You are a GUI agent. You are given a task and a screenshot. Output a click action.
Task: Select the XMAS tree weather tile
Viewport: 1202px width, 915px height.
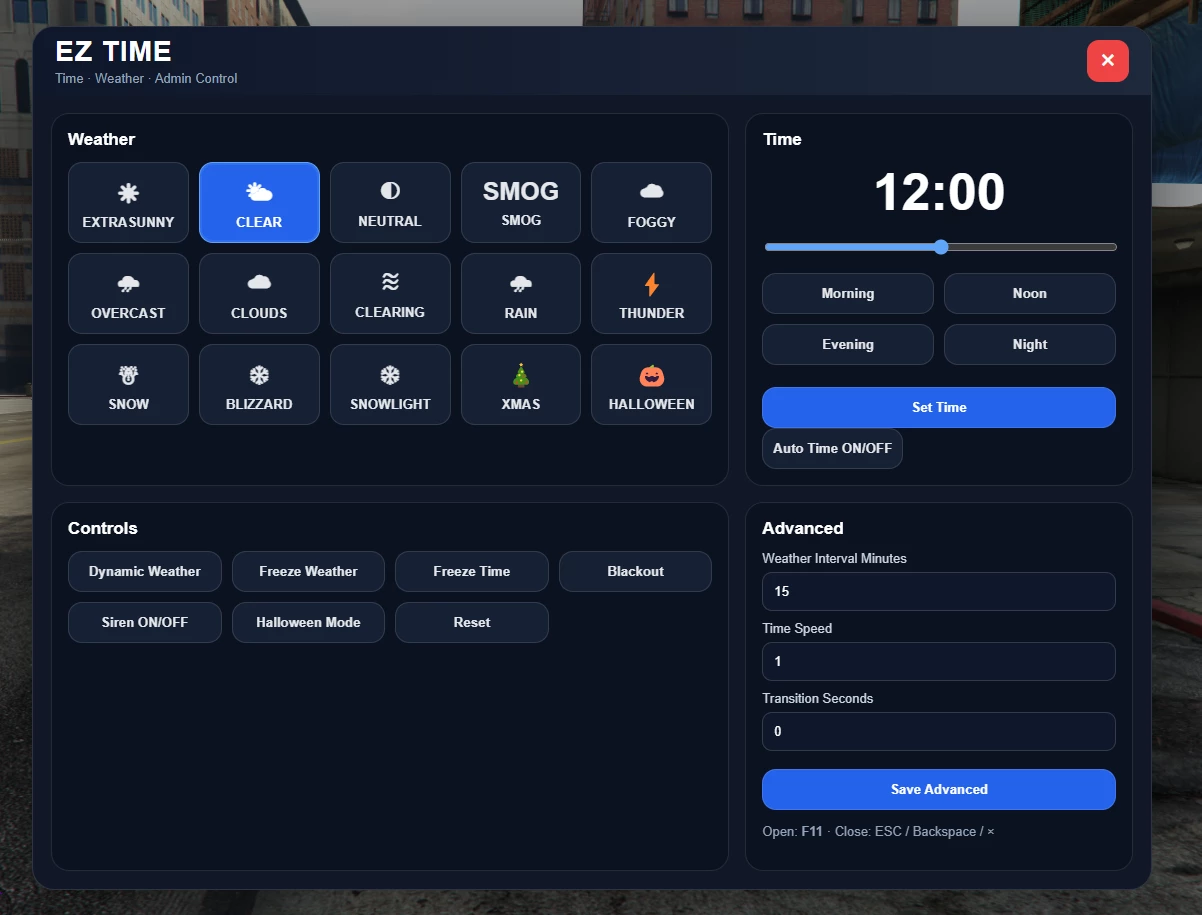(x=521, y=384)
